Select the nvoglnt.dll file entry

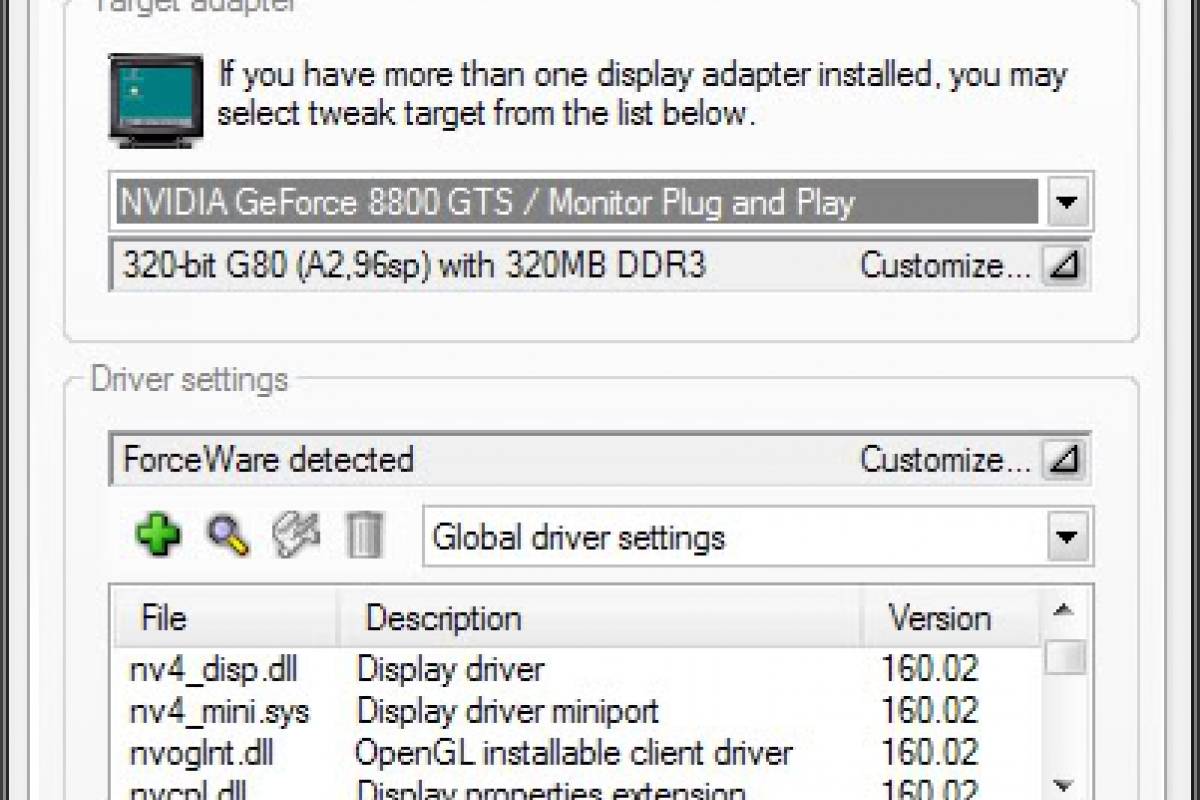(x=202, y=753)
